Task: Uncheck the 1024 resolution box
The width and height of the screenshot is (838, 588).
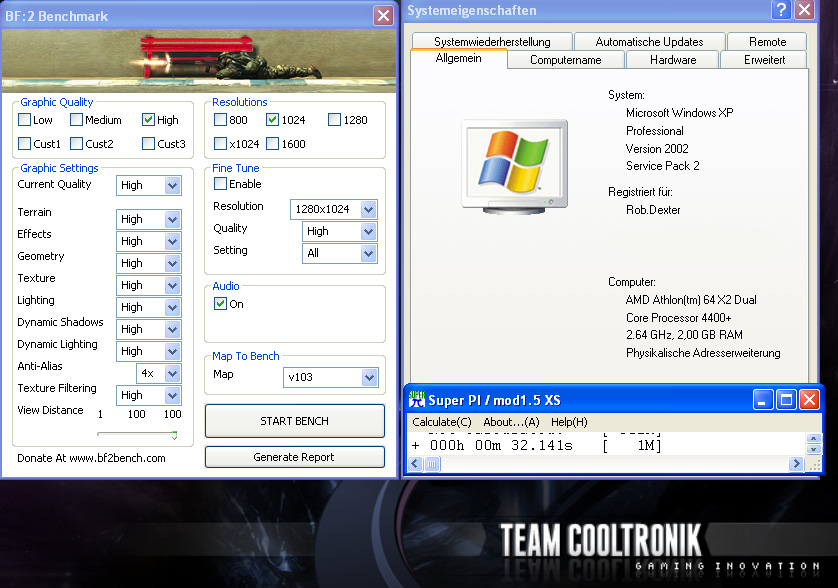Action: click(x=273, y=120)
